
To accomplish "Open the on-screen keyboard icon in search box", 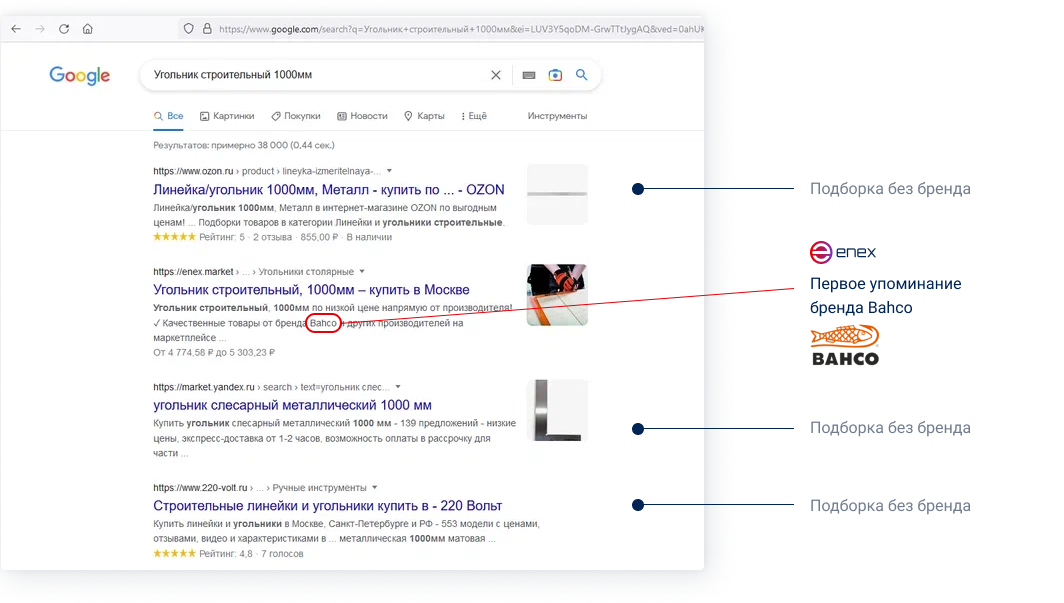I will pyautogui.click(x=529, y=75).
